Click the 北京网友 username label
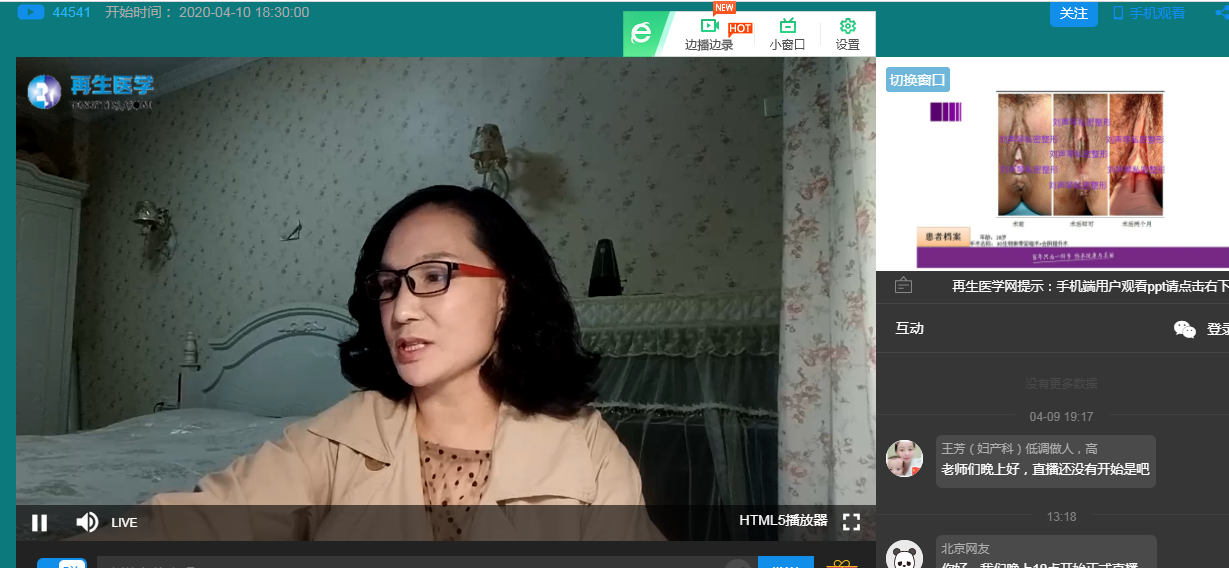Image resolution: width=1229 pixels, height=568 pixels. pos(965,549)
